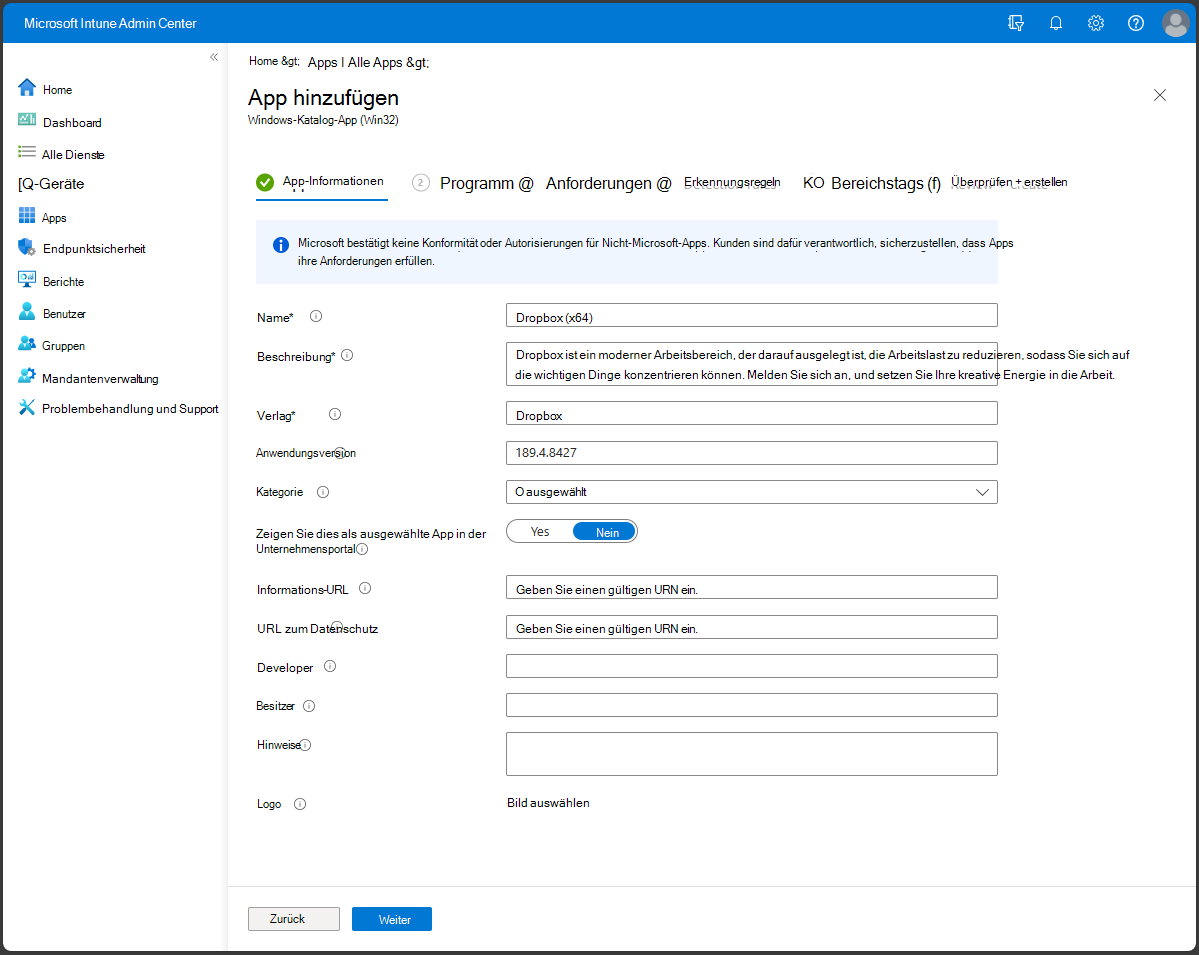This screenshot has height=955, width=1199.
Task: Open the Erkennungsregeln tab
Action: coord(732,183)
